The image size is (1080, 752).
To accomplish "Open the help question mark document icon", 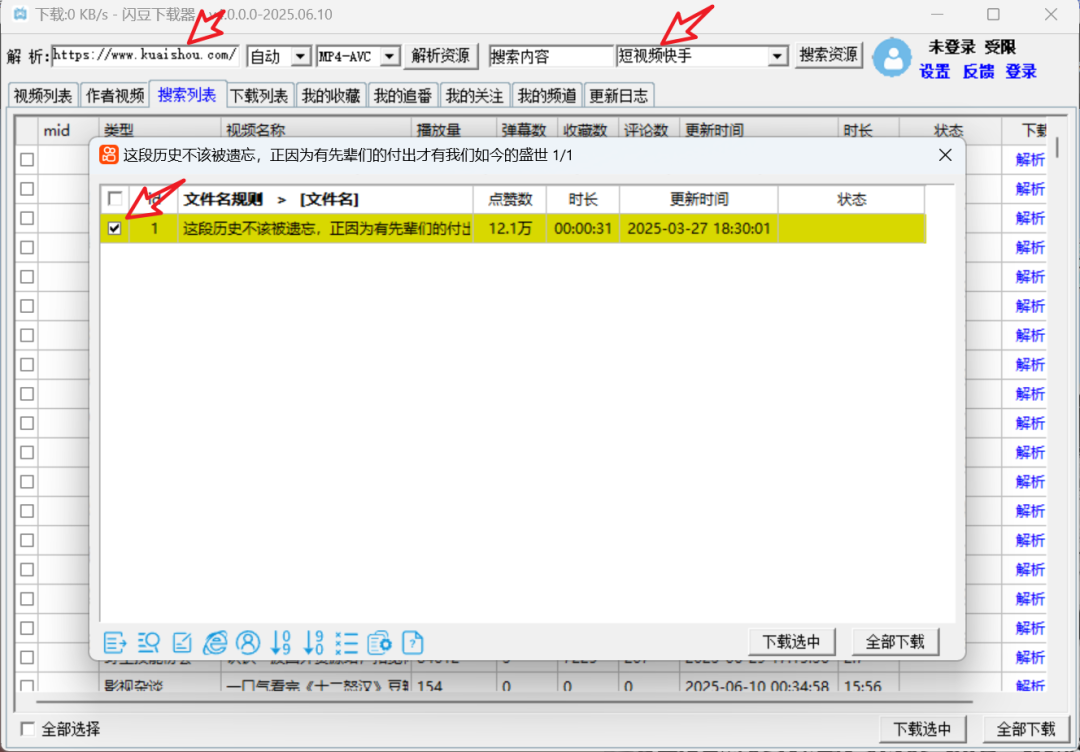I will 412,642.
